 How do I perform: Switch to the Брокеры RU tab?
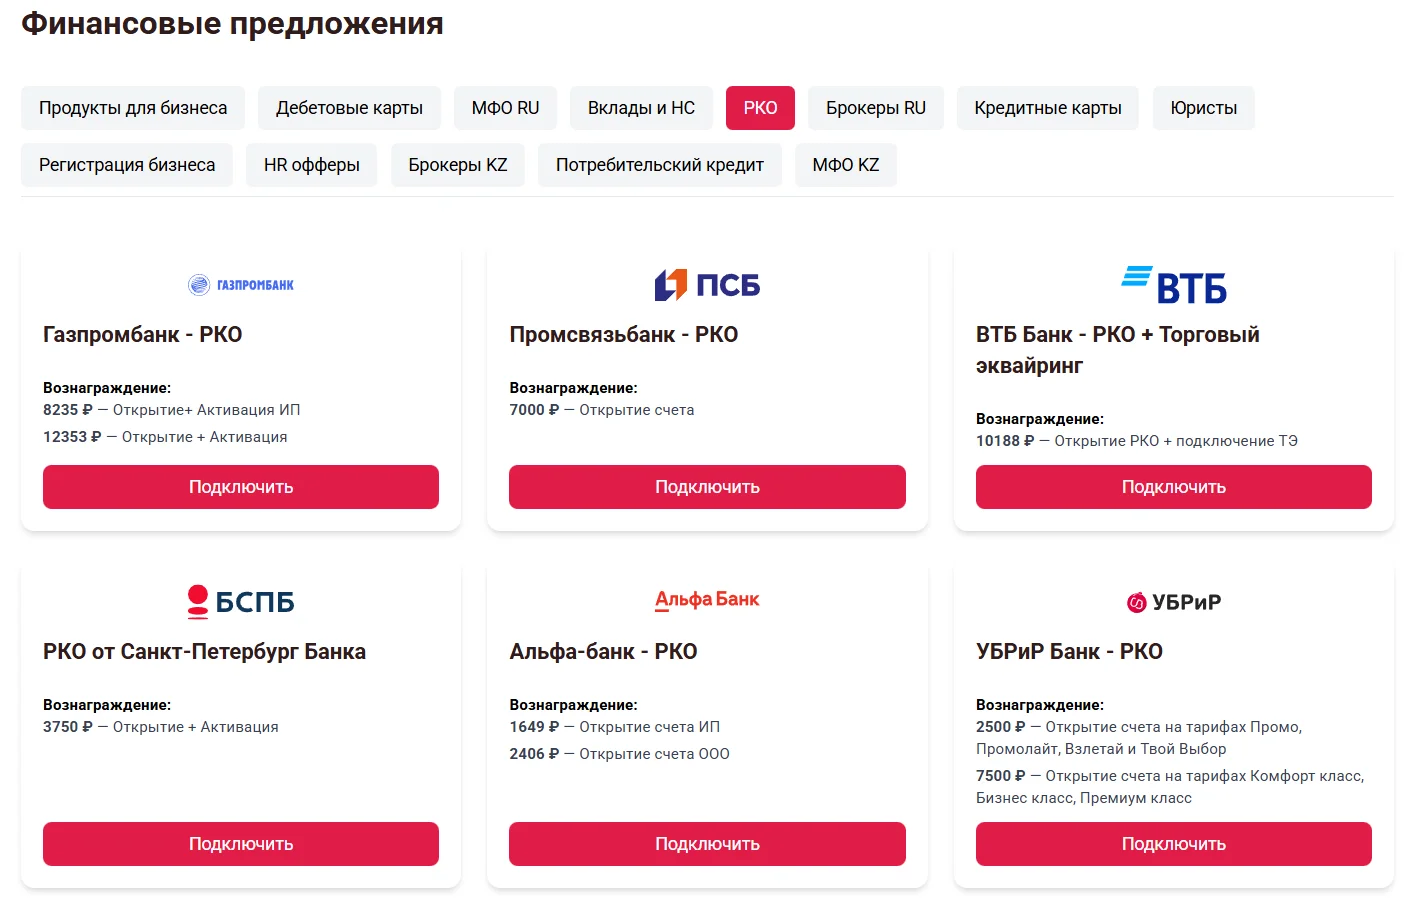[875, 107]
